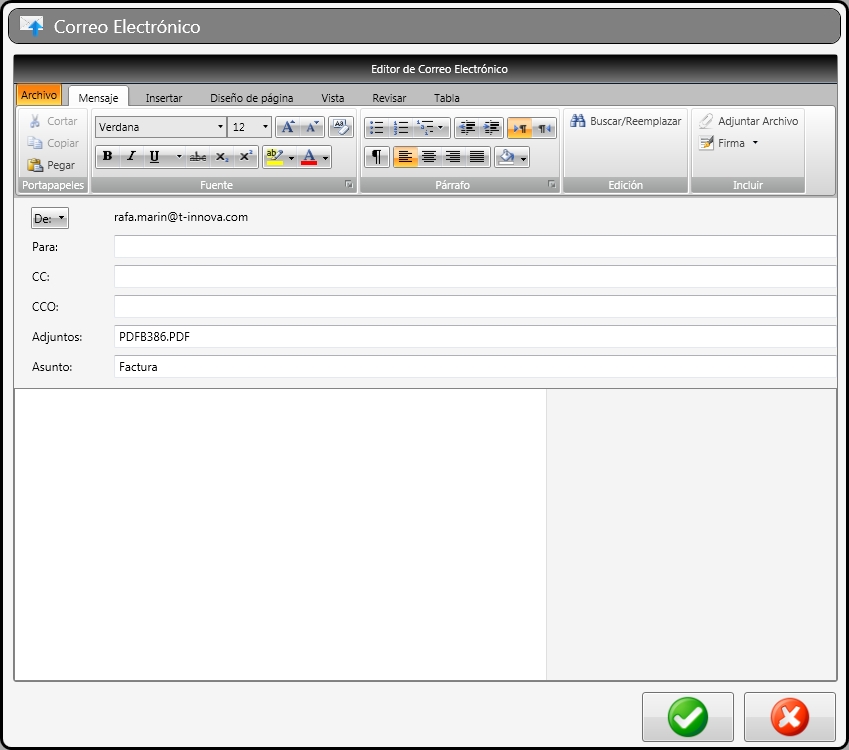
Task: Insert a bulleted list
Action: 376,128
